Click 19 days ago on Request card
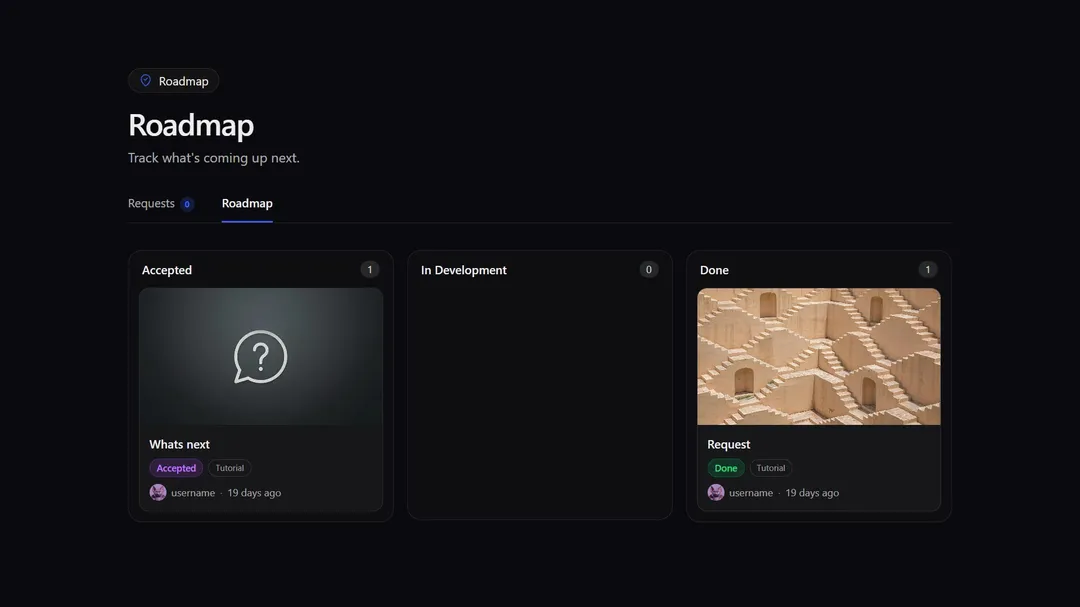The image size is (1080, 607). (x=812, y=493)
